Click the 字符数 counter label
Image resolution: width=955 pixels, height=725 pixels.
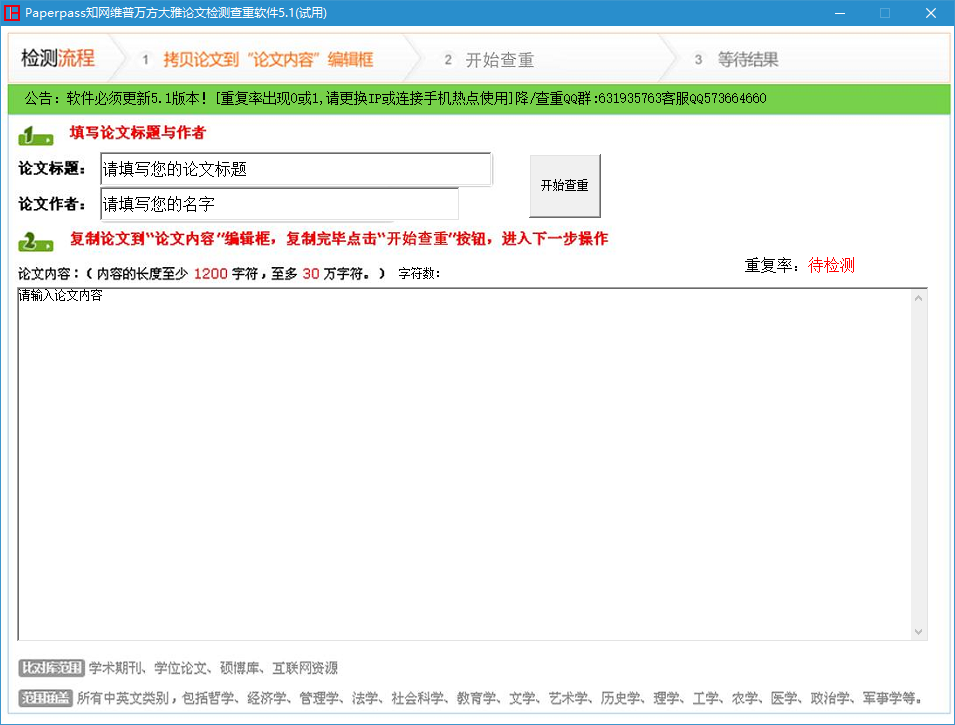[x=419, y=274]
